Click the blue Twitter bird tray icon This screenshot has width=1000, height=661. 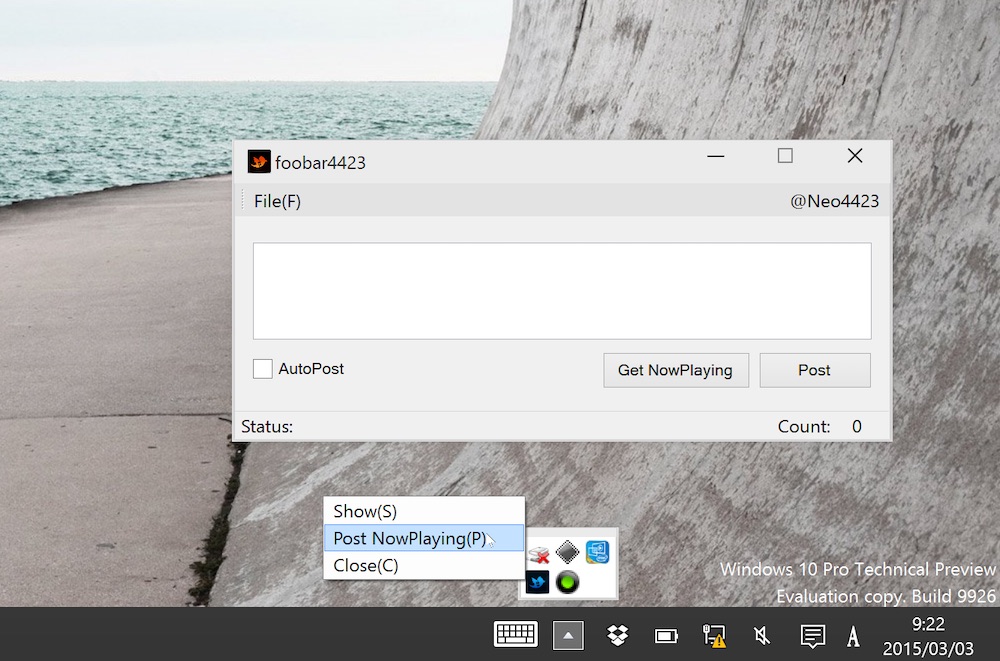coord(537,581)
